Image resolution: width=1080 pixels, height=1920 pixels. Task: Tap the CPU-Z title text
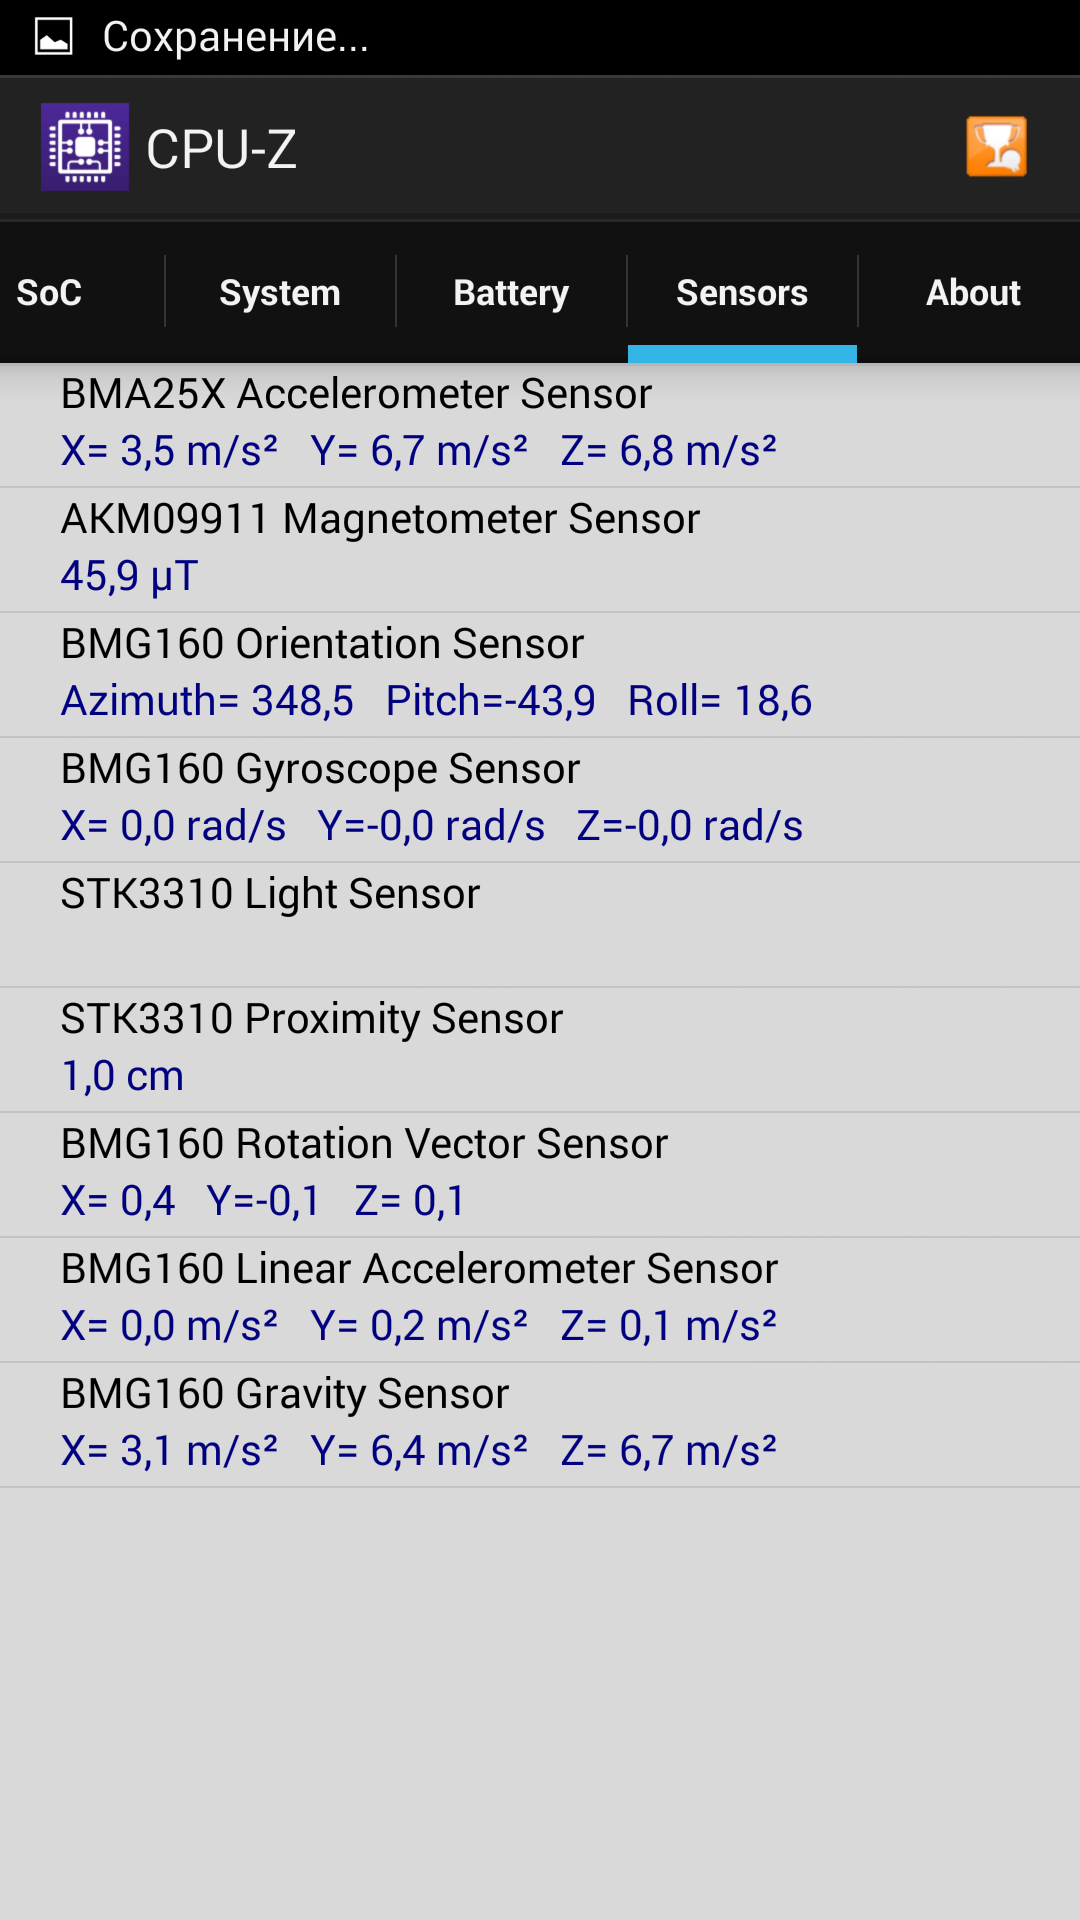221,150
